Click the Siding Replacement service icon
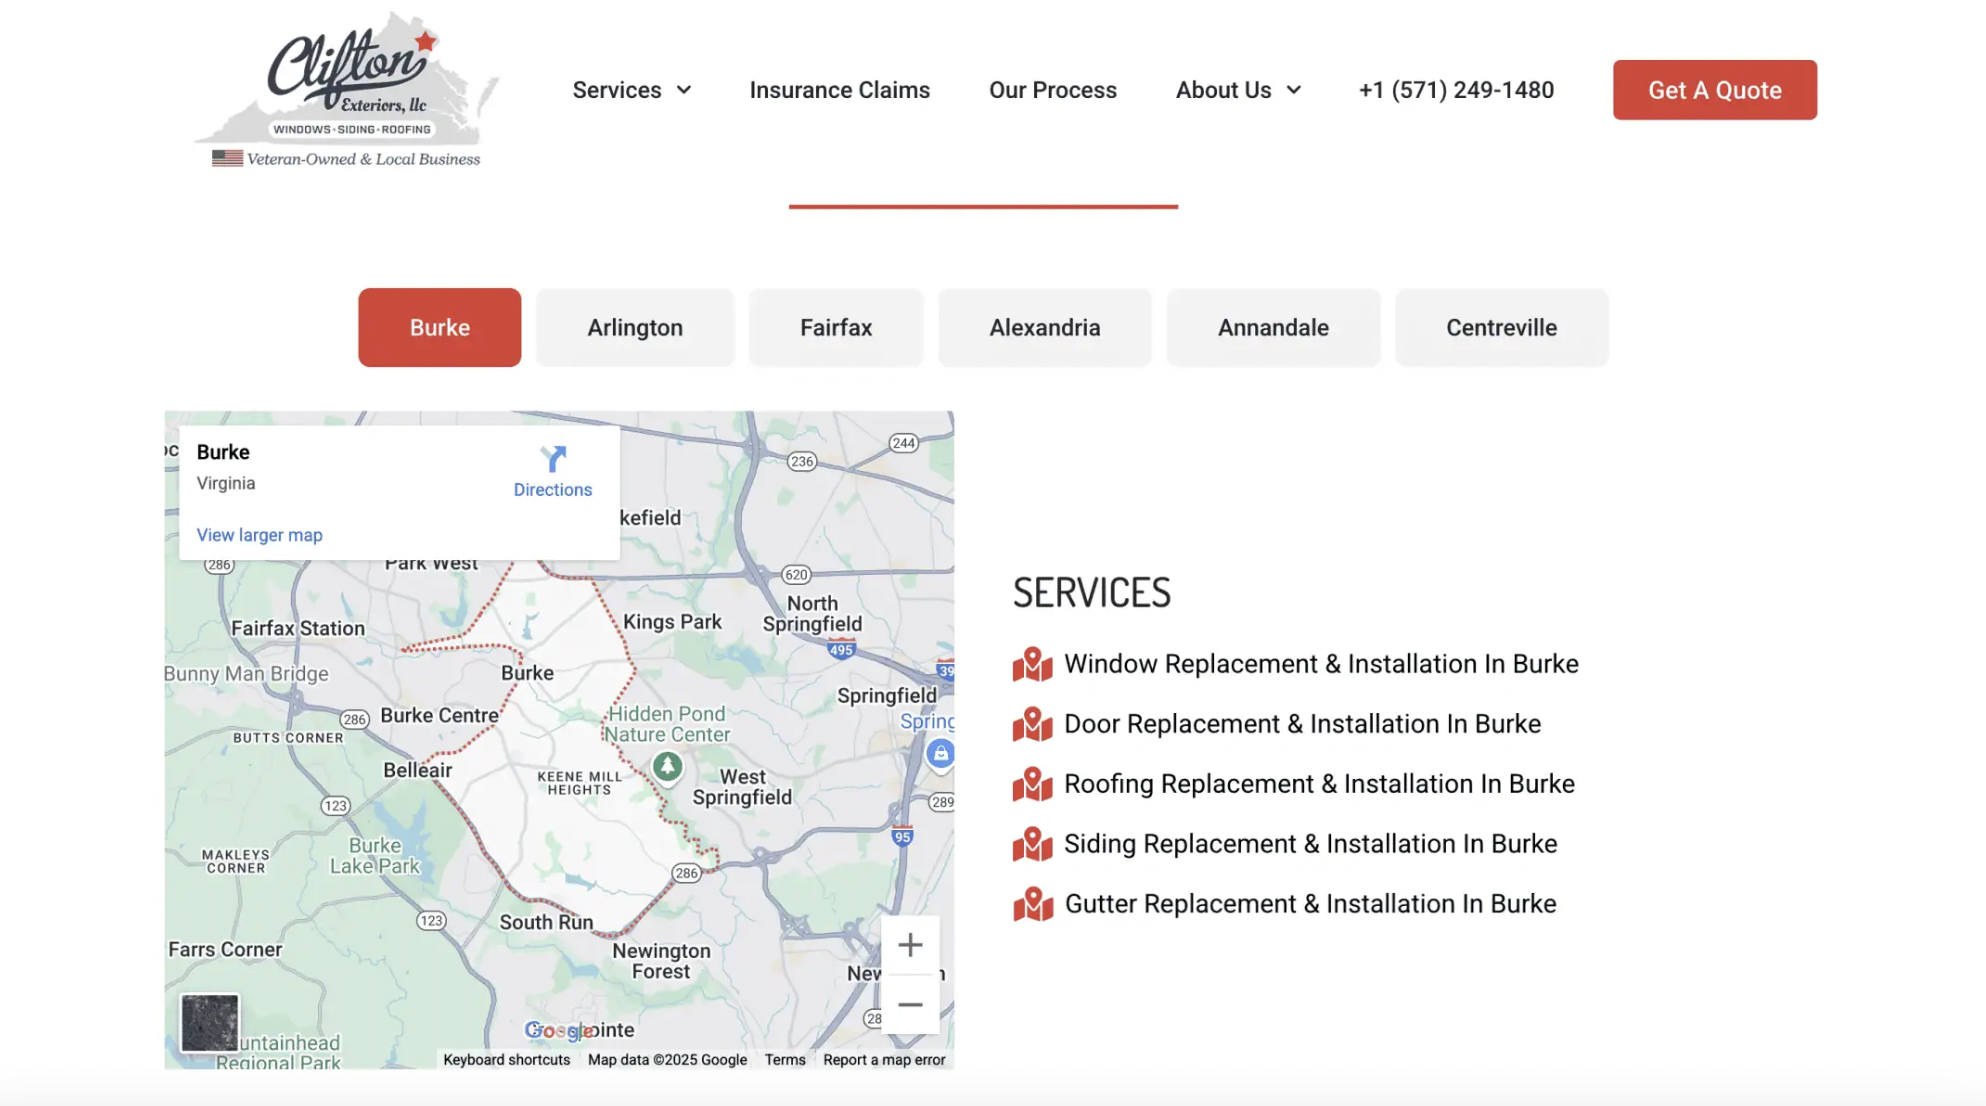The height and width of the screenshot is (1106, 1986). point(1032,845)
